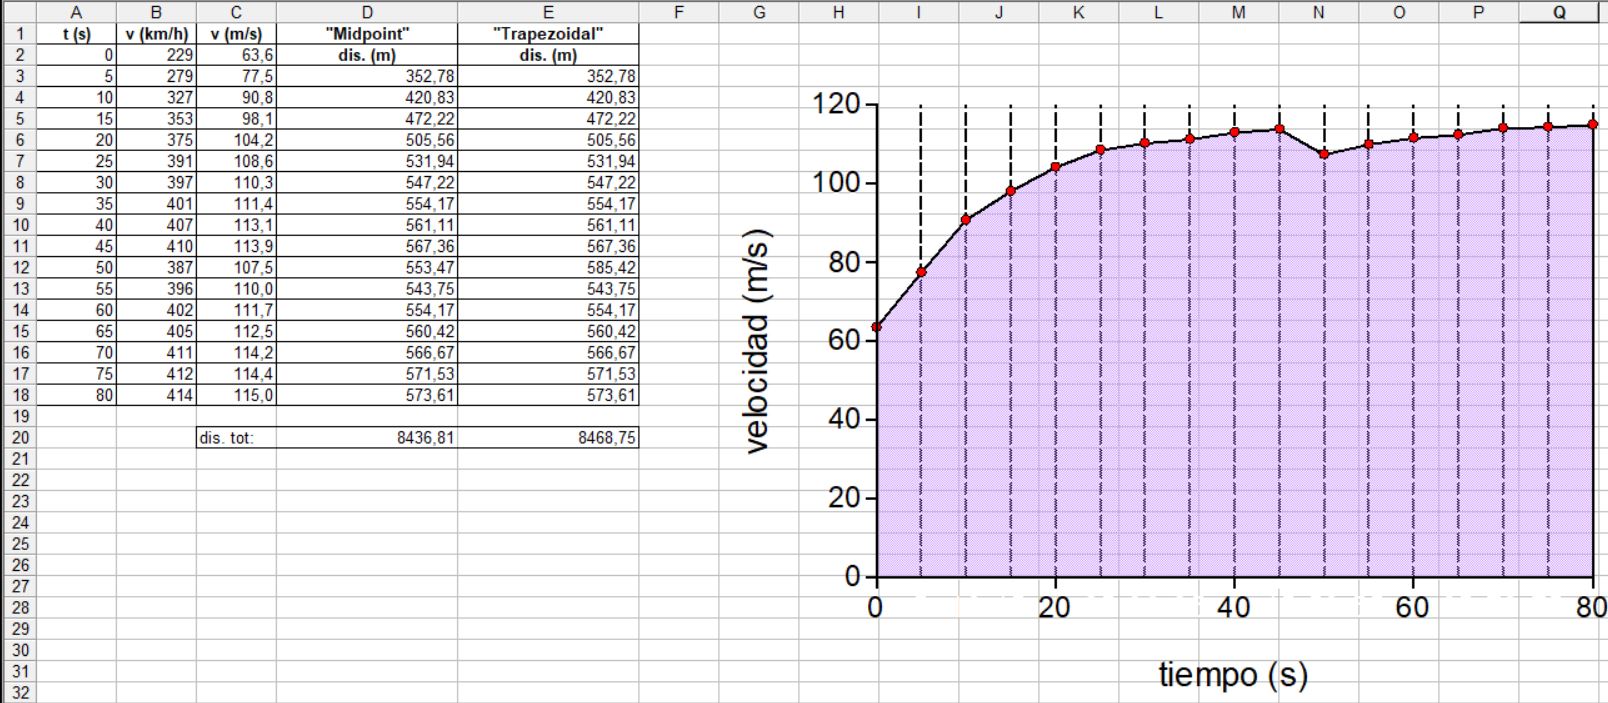This screenshot has height=703, width=1608.
Task: Select cell with velocity 414 km/h
Action: point(156,395)
